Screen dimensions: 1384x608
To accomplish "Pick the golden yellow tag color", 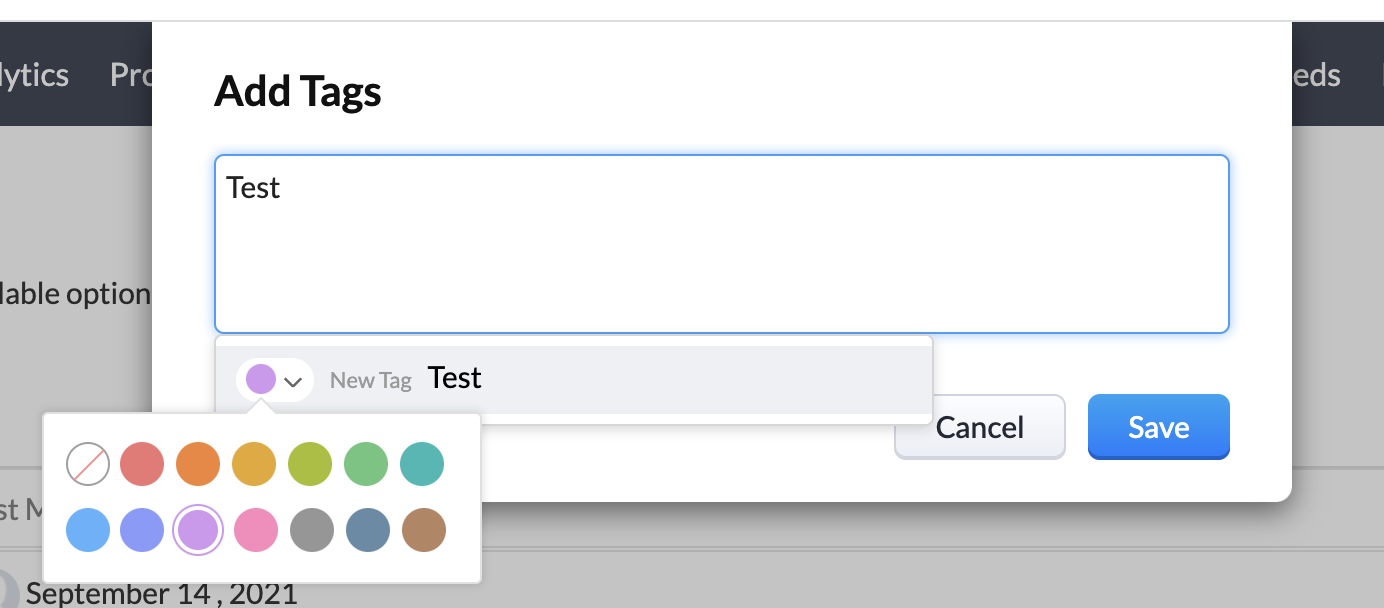I will [254, 464].
